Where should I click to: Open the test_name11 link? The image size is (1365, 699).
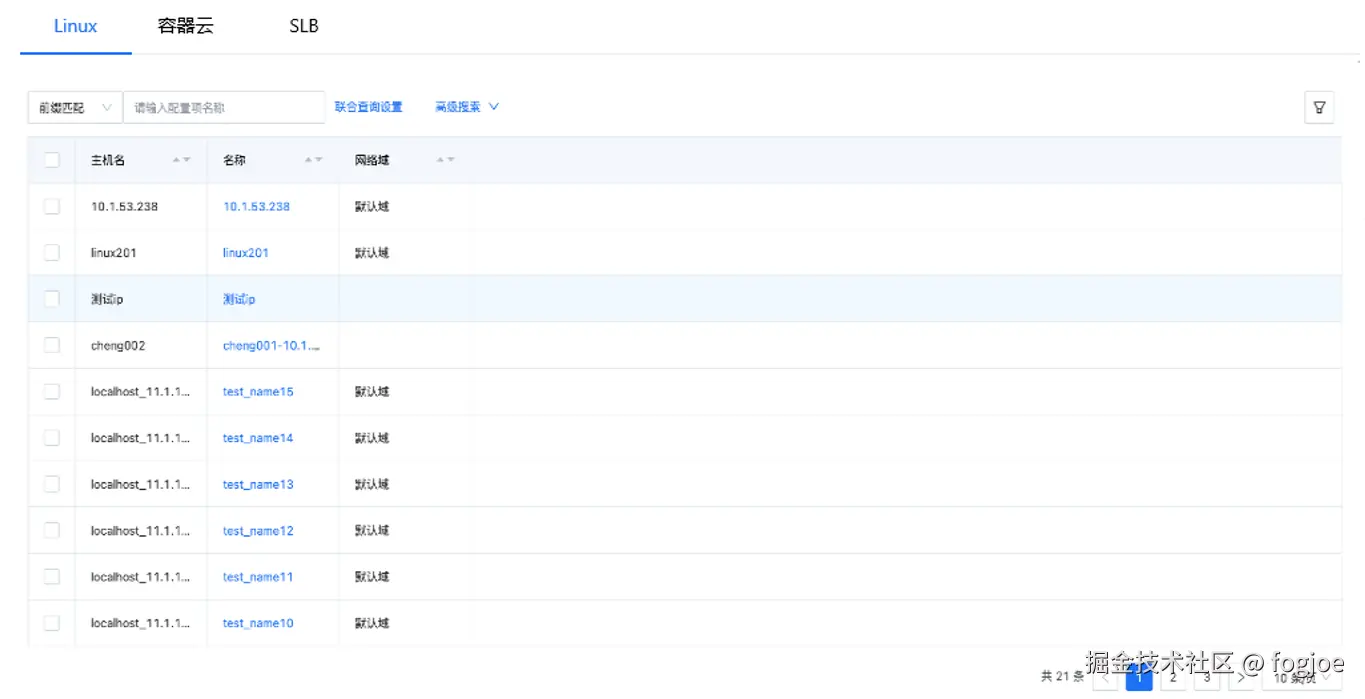click(258, 577)
